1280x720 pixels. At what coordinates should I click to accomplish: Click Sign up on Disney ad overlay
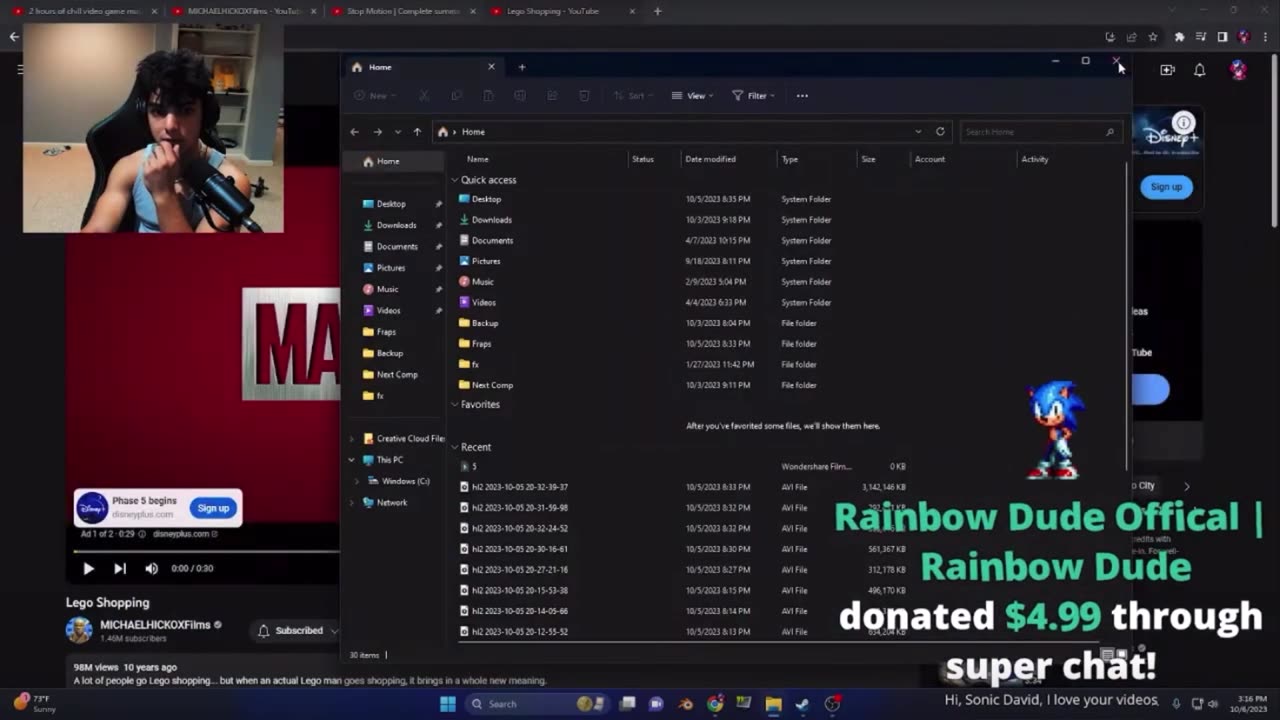pyautogui.click(x=213, y=508)
